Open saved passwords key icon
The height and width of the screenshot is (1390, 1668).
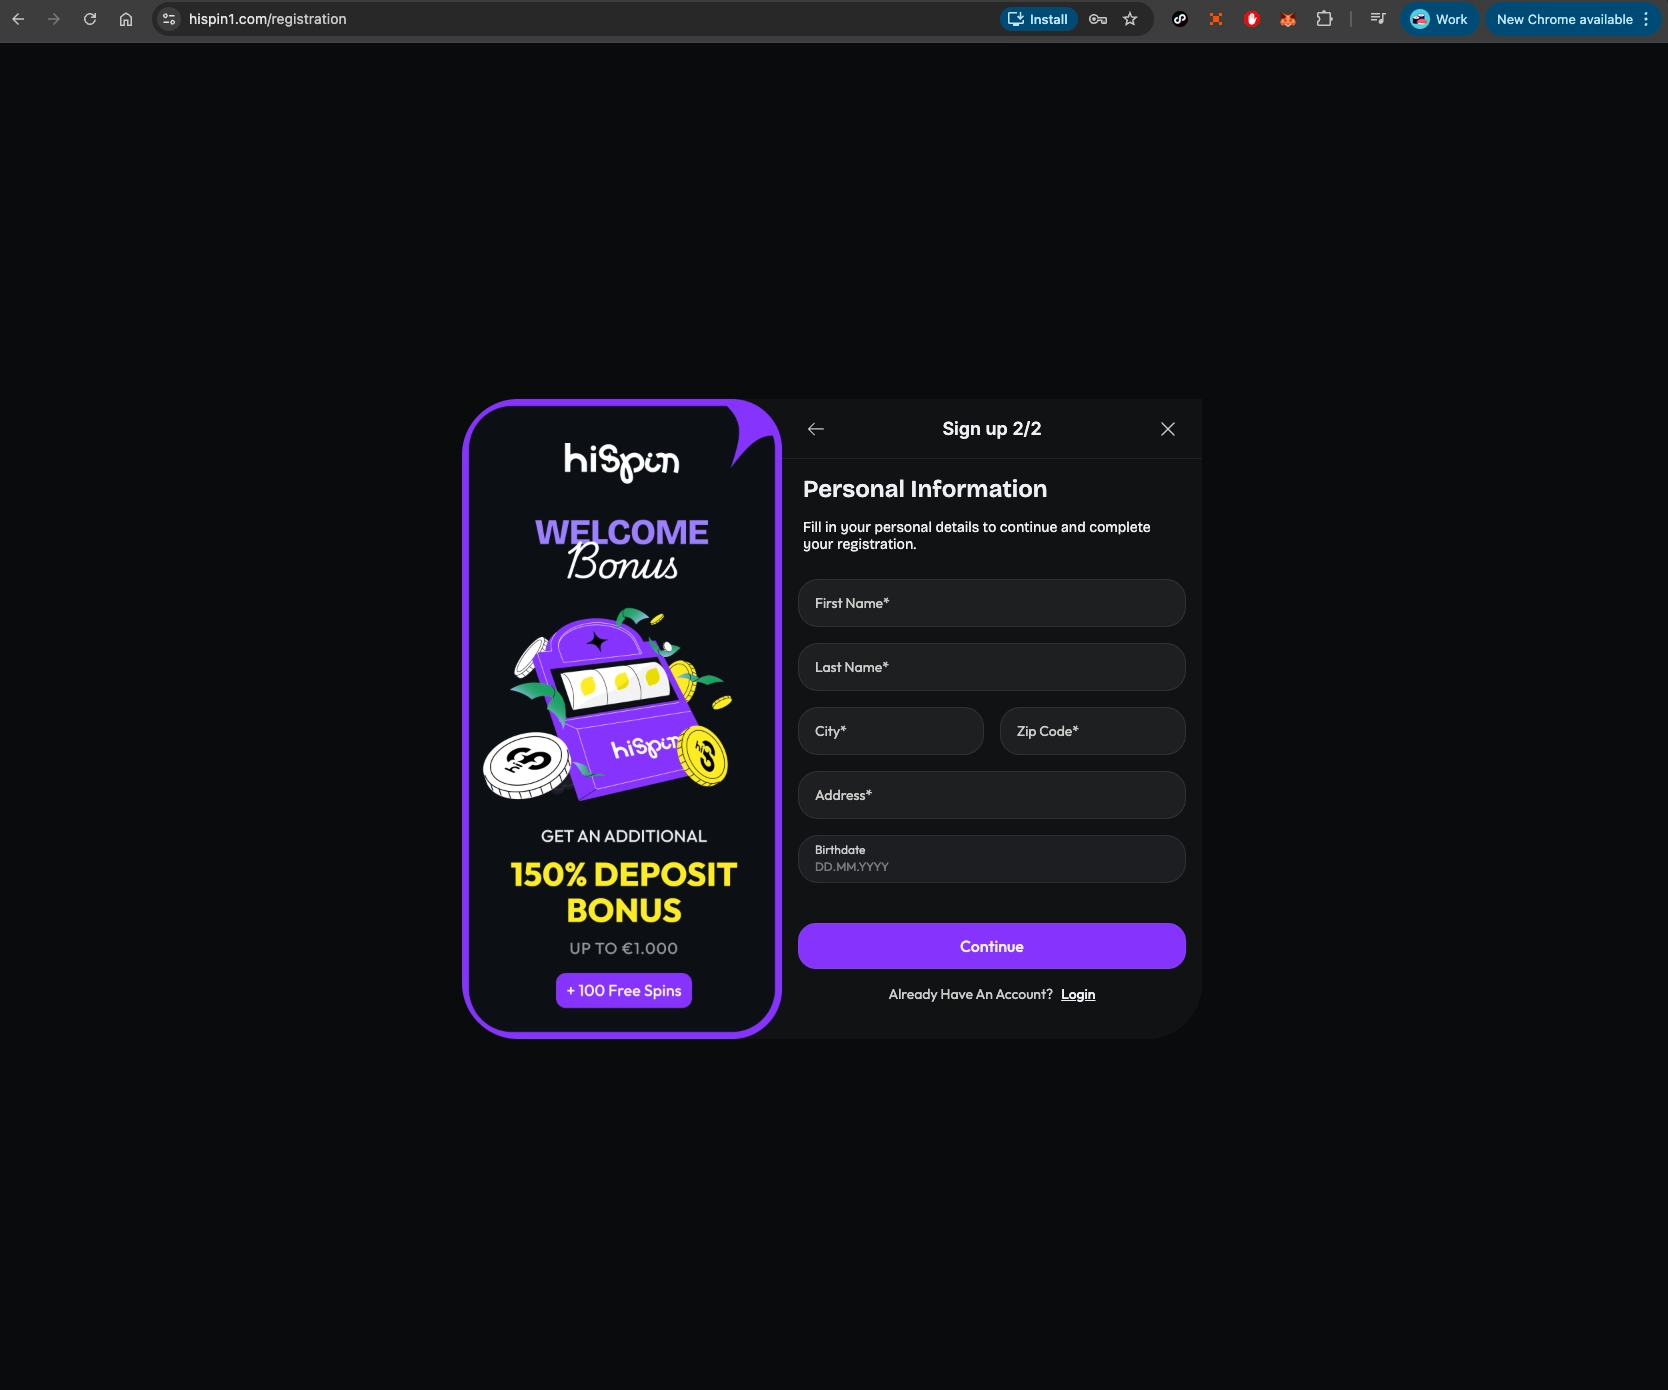[x=1098, y=19]
